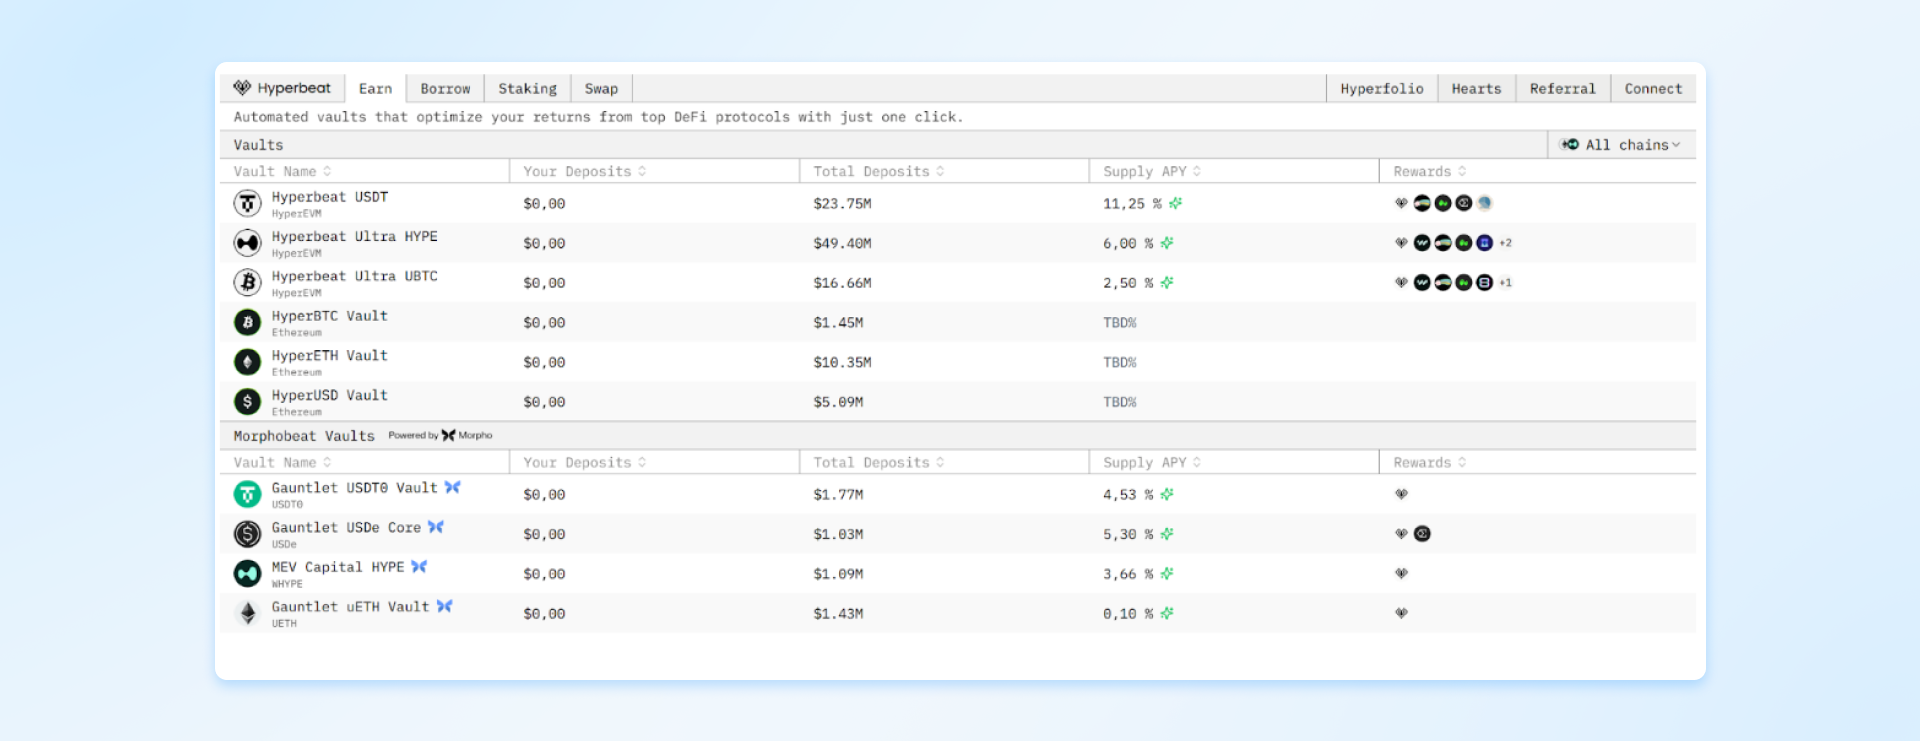Click the +2 rewards badge in Ultra HYPE row
The height and width of the screenshot is (741, 1920).
(1505, 243)
